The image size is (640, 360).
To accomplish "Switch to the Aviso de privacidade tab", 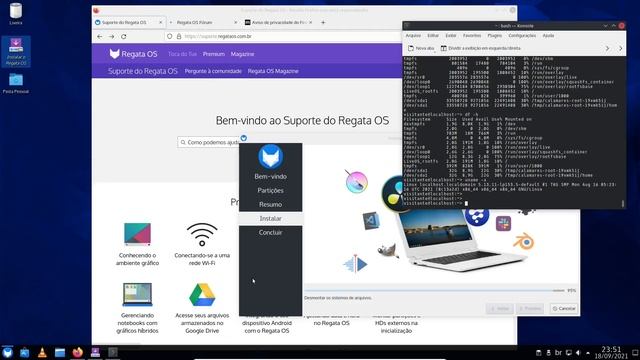I will click(278, 22).
